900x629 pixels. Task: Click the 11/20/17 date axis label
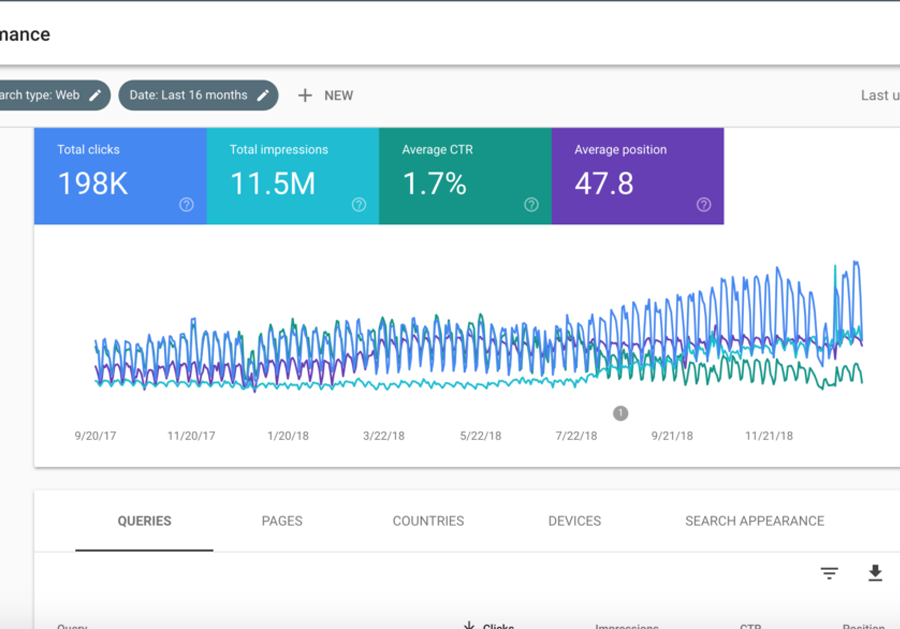[x=191, y=436]
